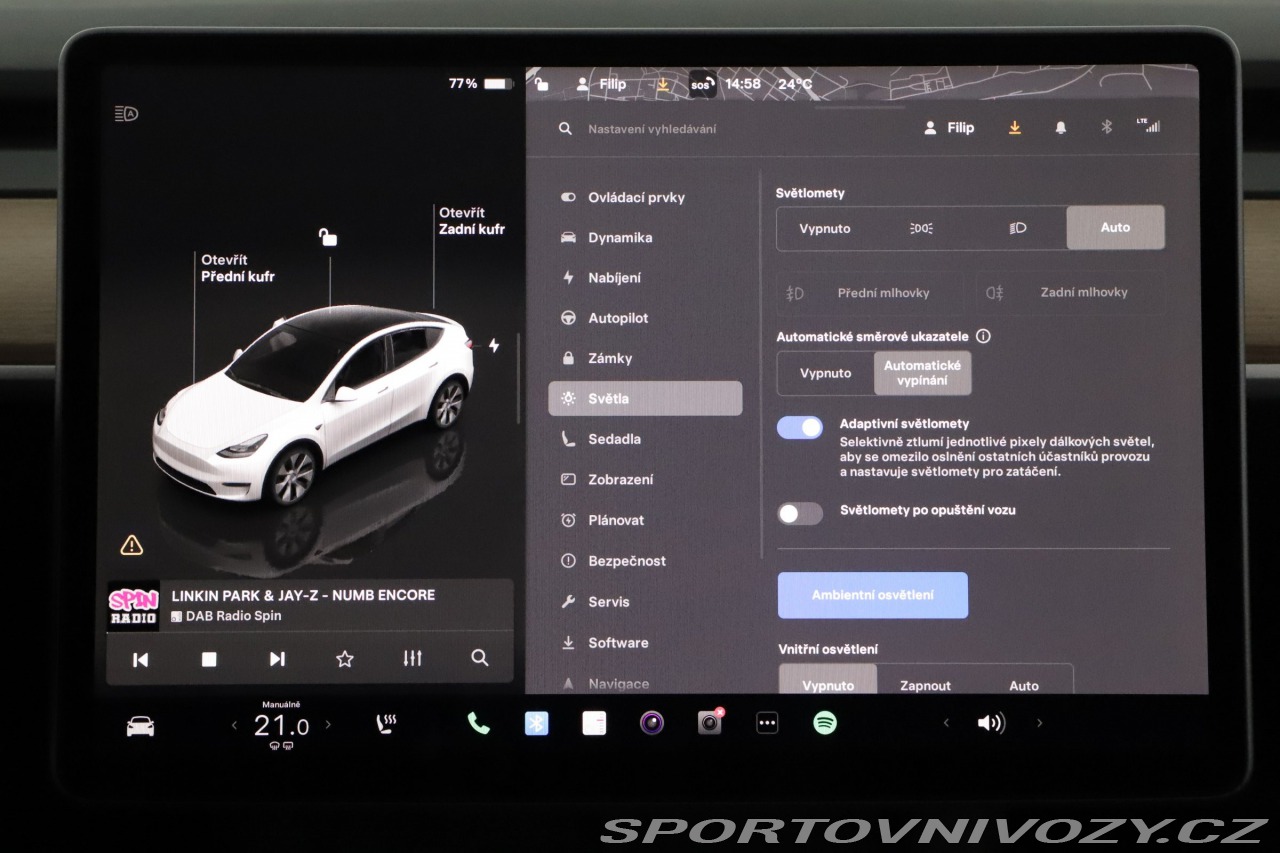Tap the 21.0 temperature display

tap(281, 725)
